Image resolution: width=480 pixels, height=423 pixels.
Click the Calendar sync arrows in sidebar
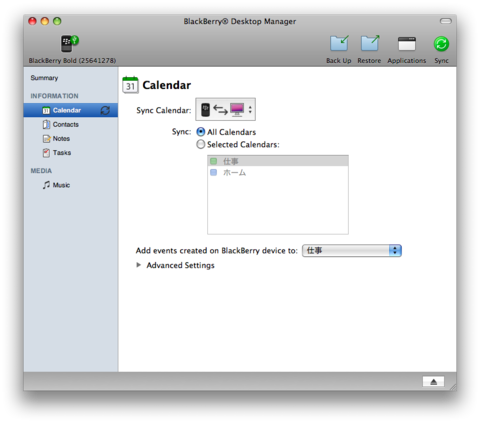[x=105, y=110]
